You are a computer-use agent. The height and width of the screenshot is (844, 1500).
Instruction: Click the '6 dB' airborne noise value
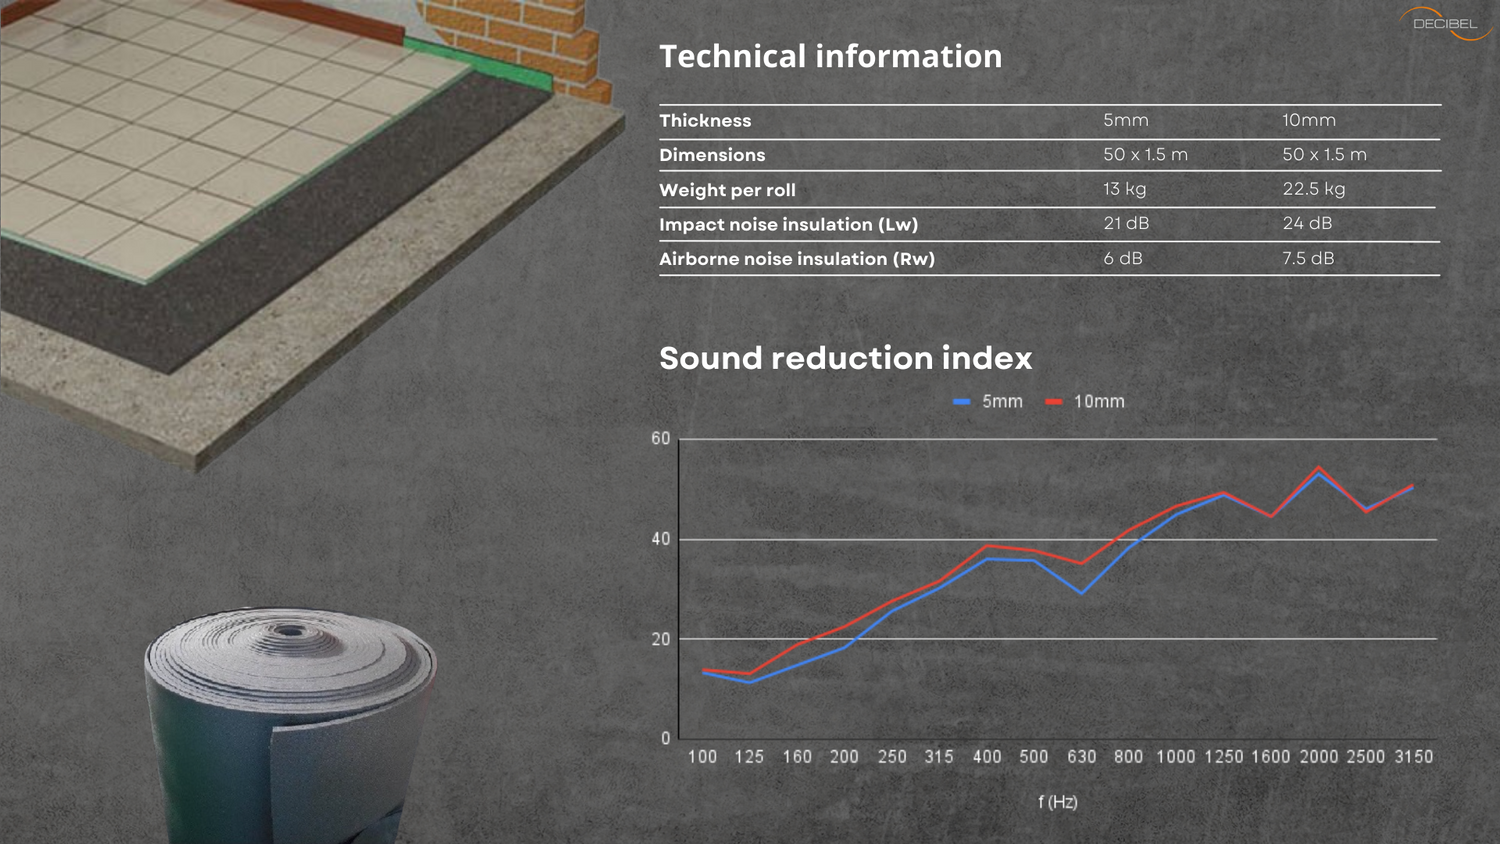coord(1123,258)
